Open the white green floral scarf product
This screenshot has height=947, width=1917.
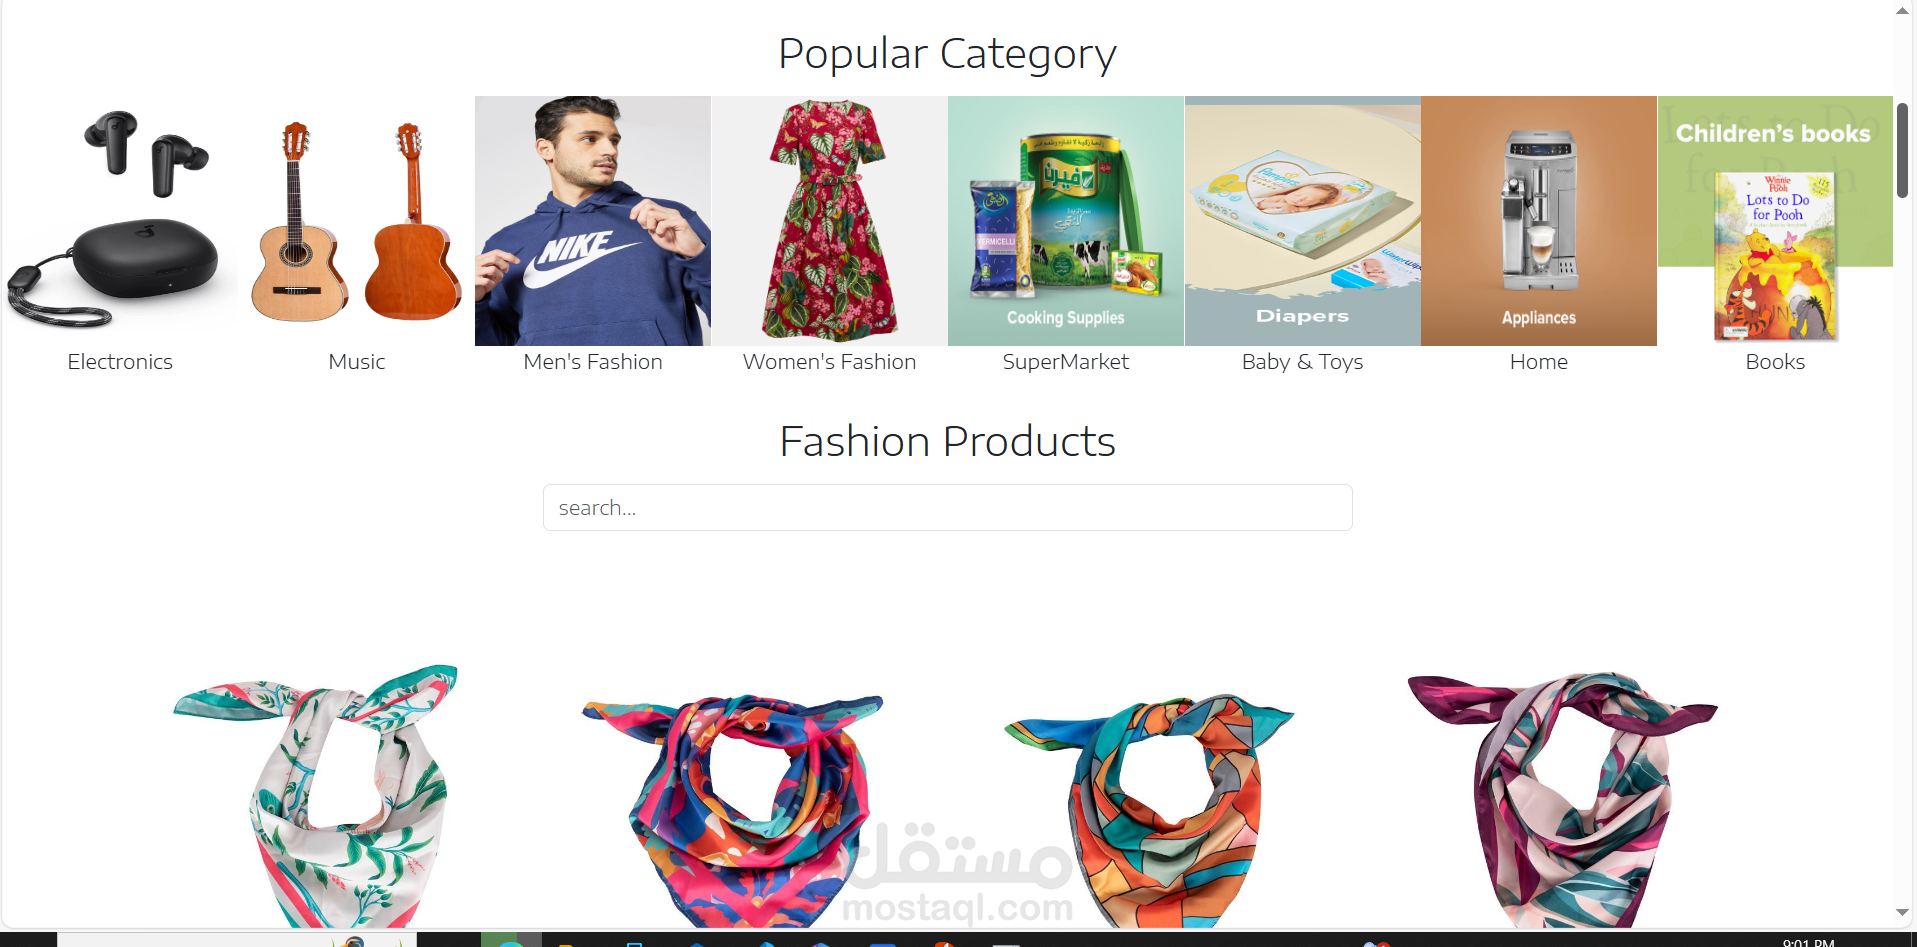[315, 796]
